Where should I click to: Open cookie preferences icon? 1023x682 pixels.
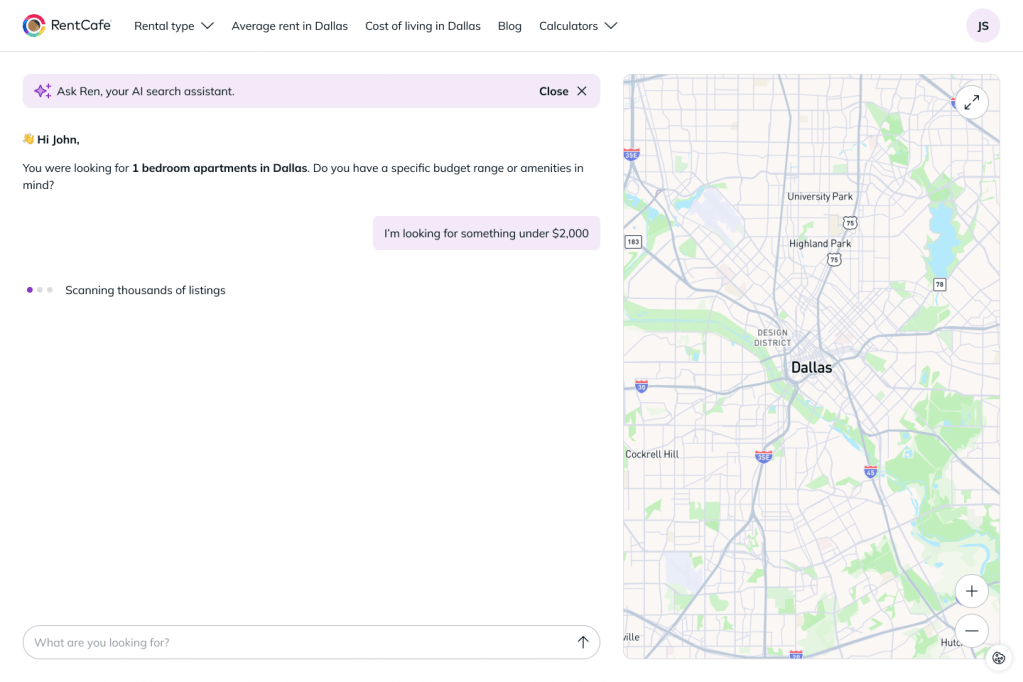click(998, 658)
